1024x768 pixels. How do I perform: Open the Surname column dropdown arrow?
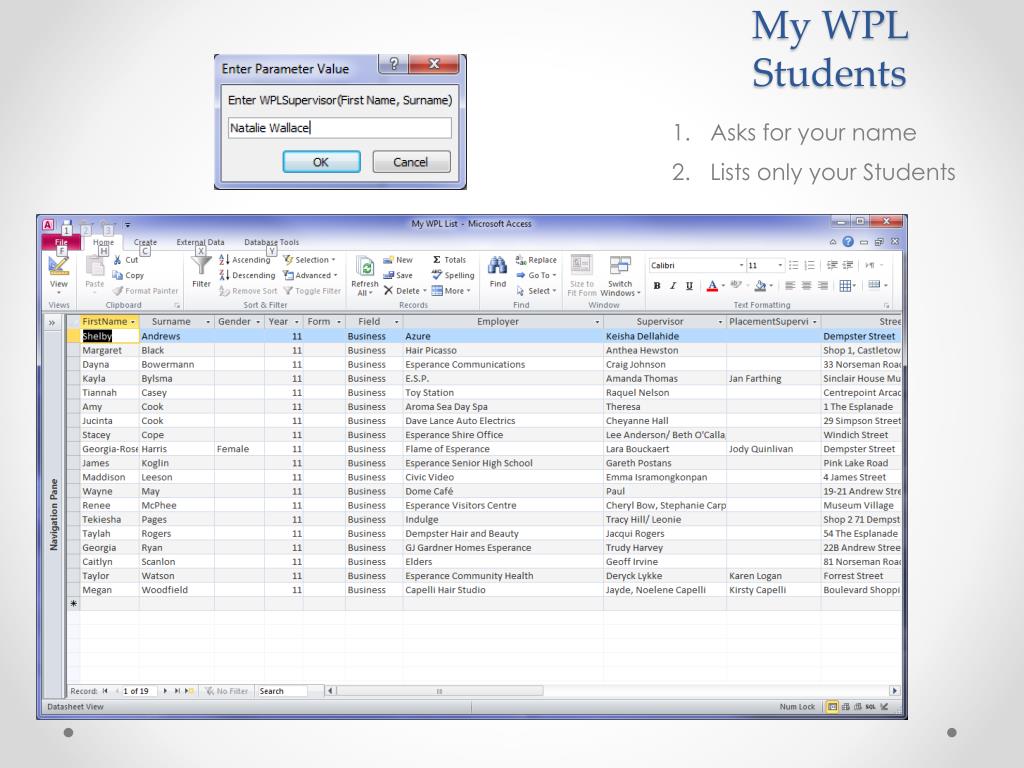208,322
